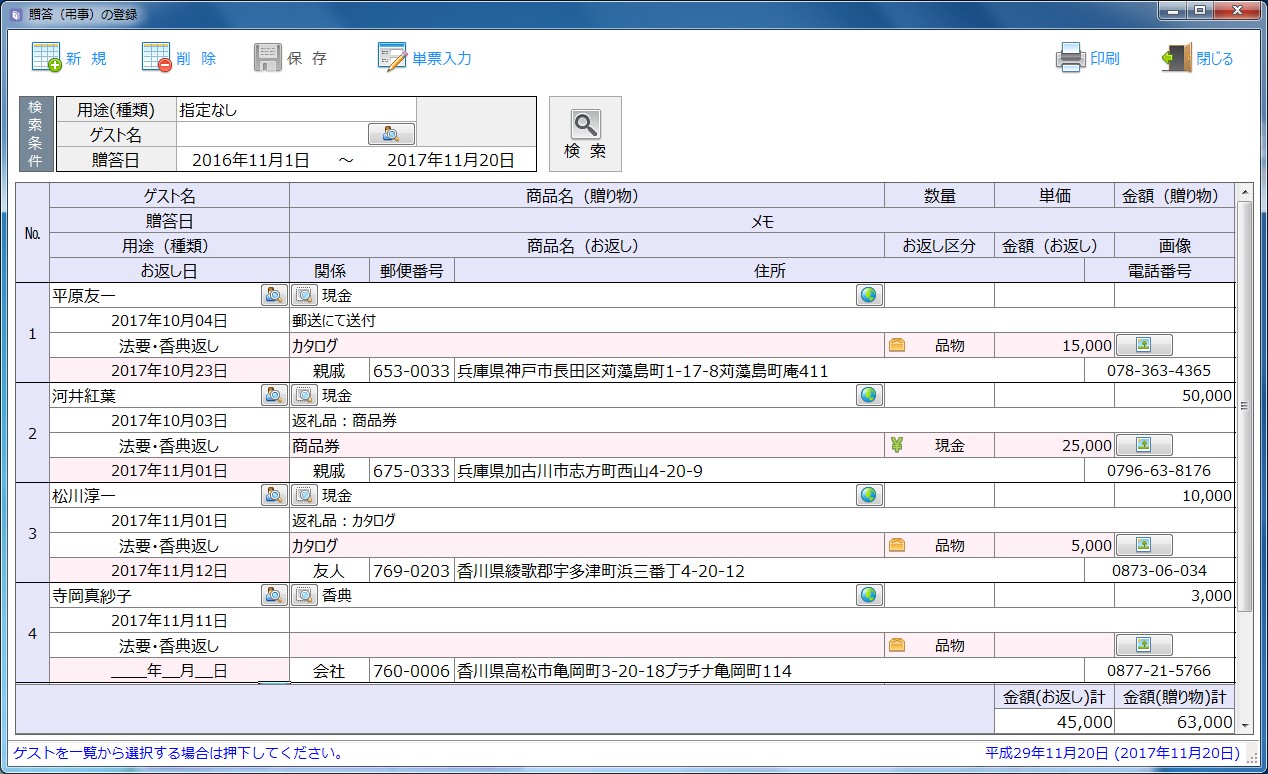Click scrollbar down arrow at list bottom
The width and height of the screenshot is (1268, 774).
(1245, 724)
